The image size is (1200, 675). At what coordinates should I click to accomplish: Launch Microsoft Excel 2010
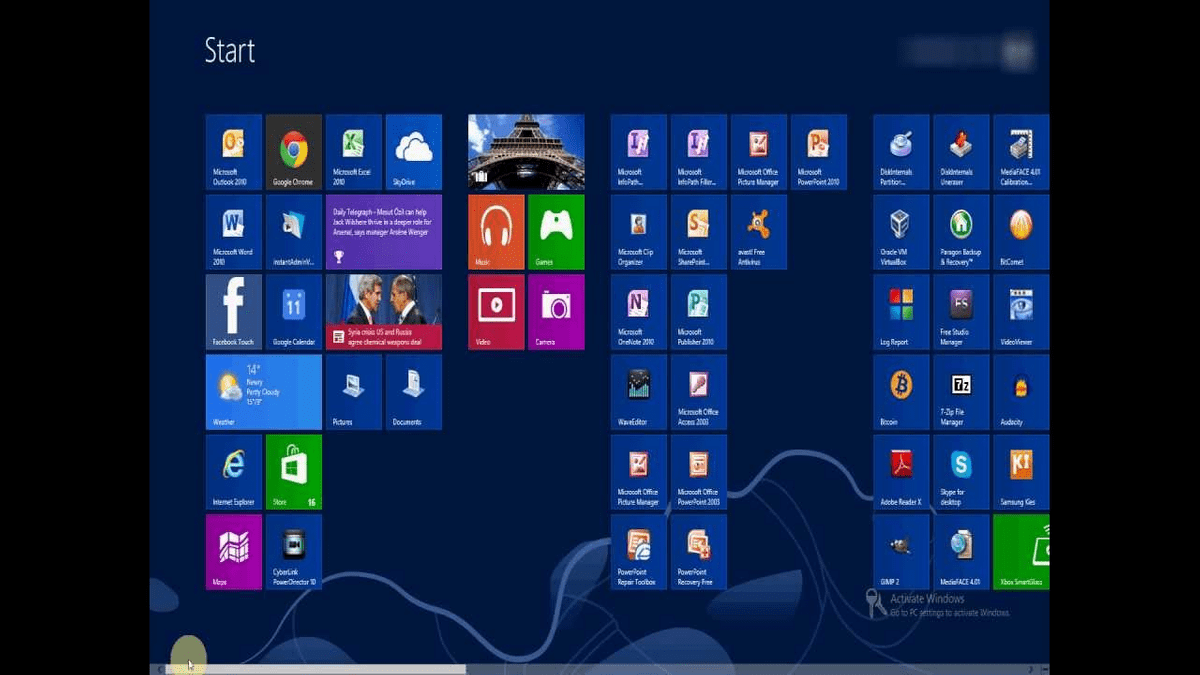tap(353, 152)
